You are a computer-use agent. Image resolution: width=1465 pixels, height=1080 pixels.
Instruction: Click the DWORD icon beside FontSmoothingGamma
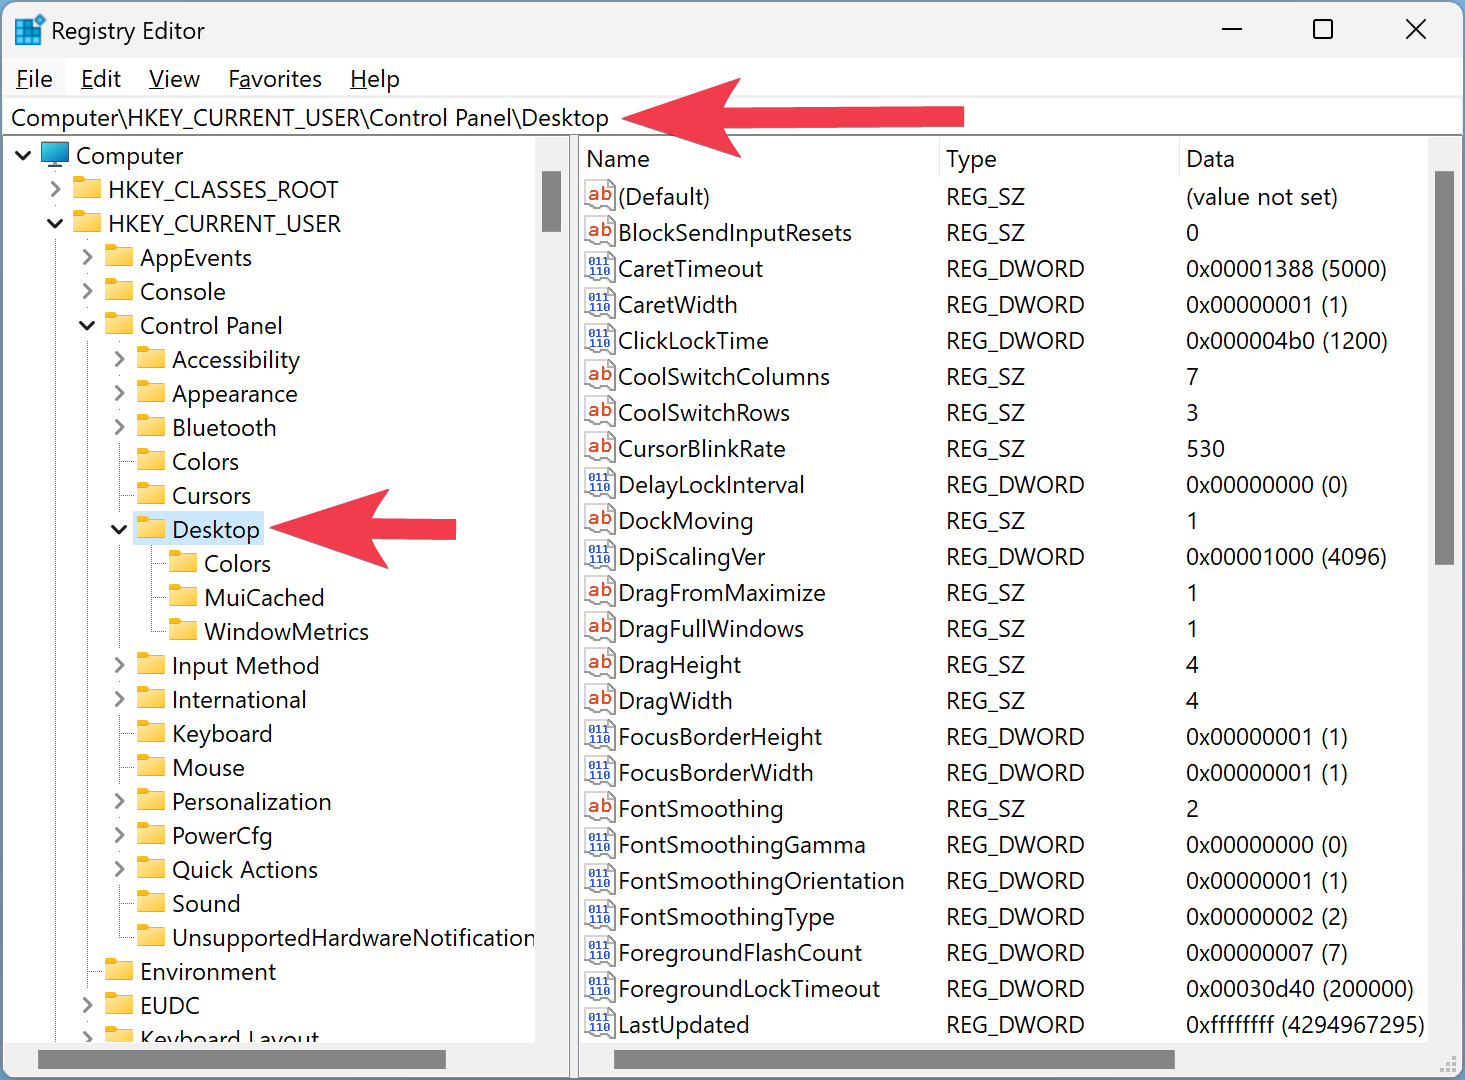pos(600,843)
